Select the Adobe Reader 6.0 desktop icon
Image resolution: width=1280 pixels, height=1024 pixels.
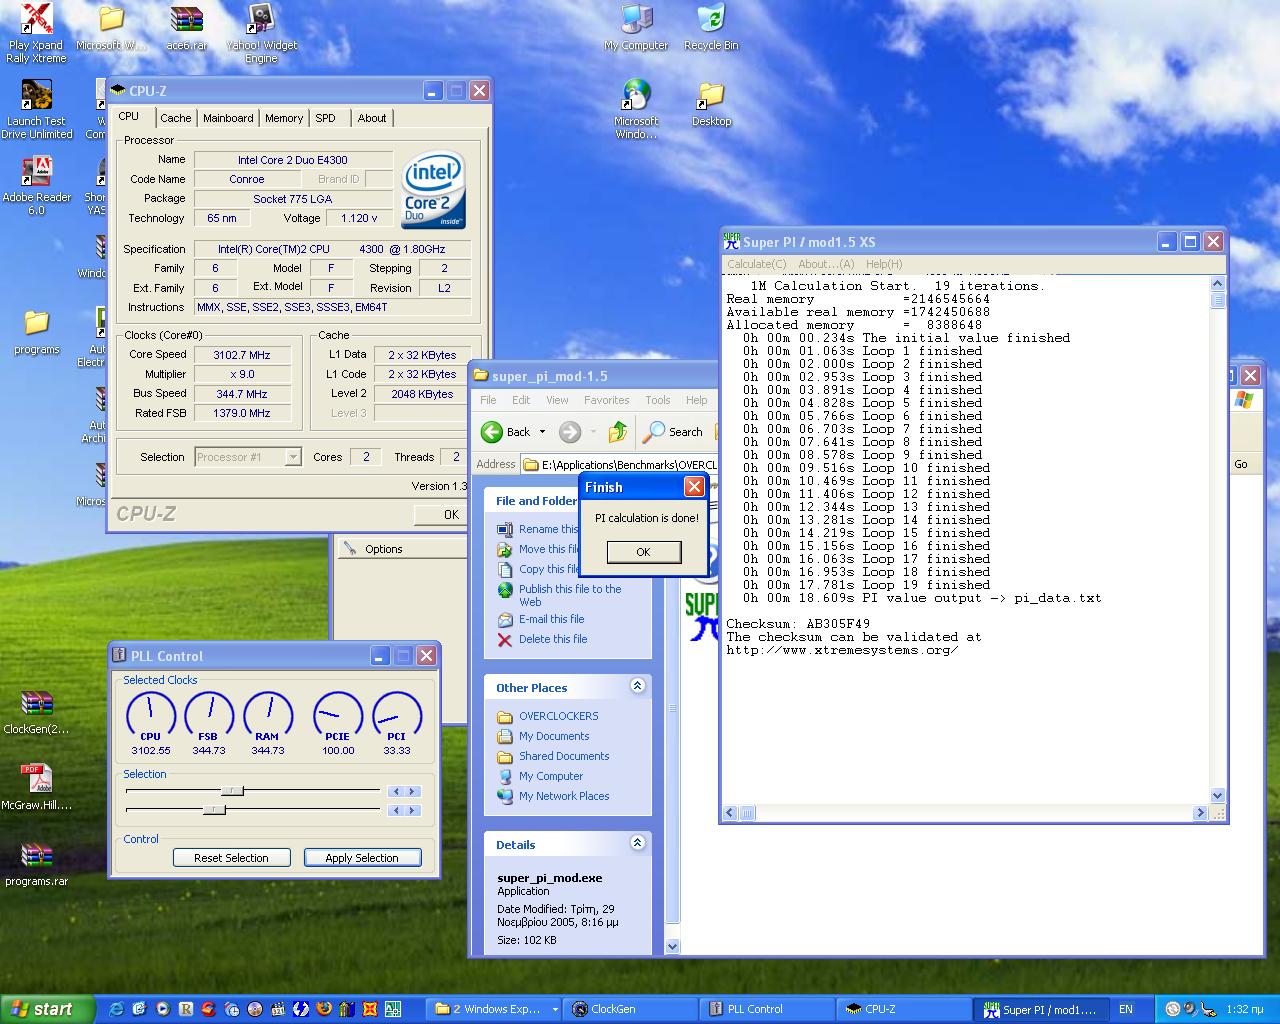37,186
